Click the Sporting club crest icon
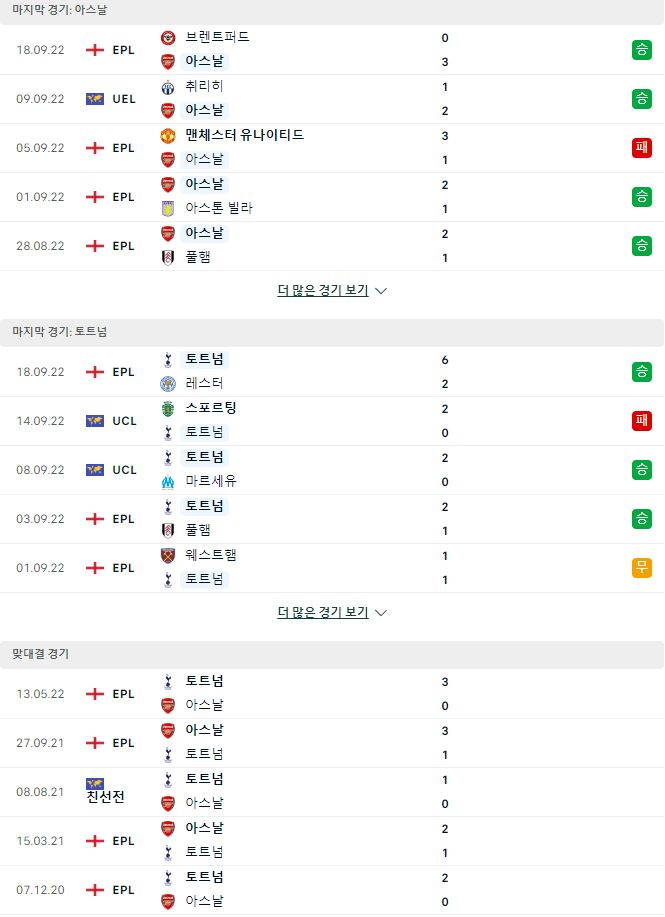The width and height of the screenshot is (665, 917). point(168,409)
